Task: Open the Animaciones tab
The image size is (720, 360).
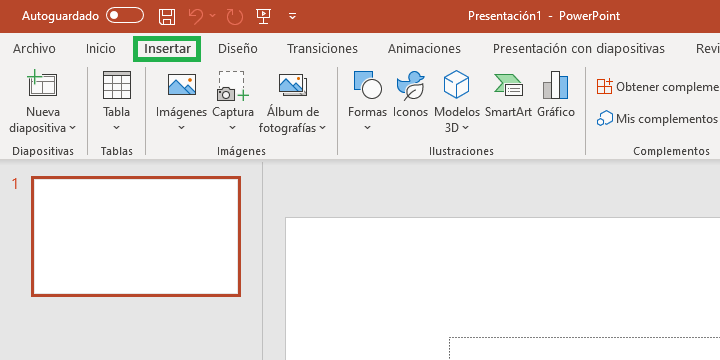Action: click(424, 49)
